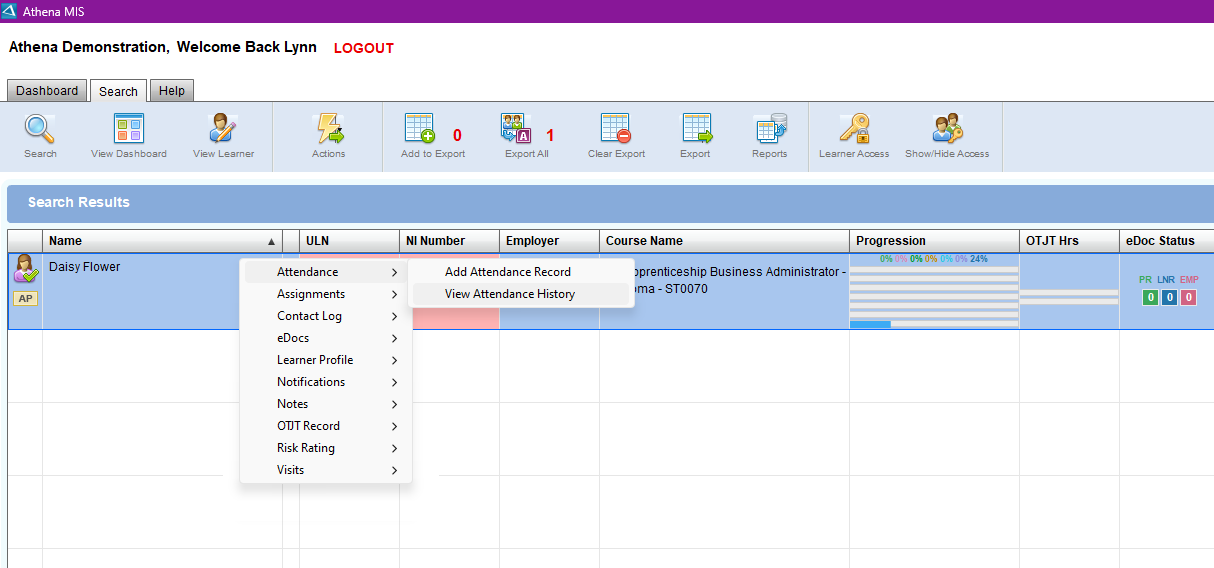The image size is (1214, 568).
Task: Open the Assignments context menu entry
Action: click(325, 294)
